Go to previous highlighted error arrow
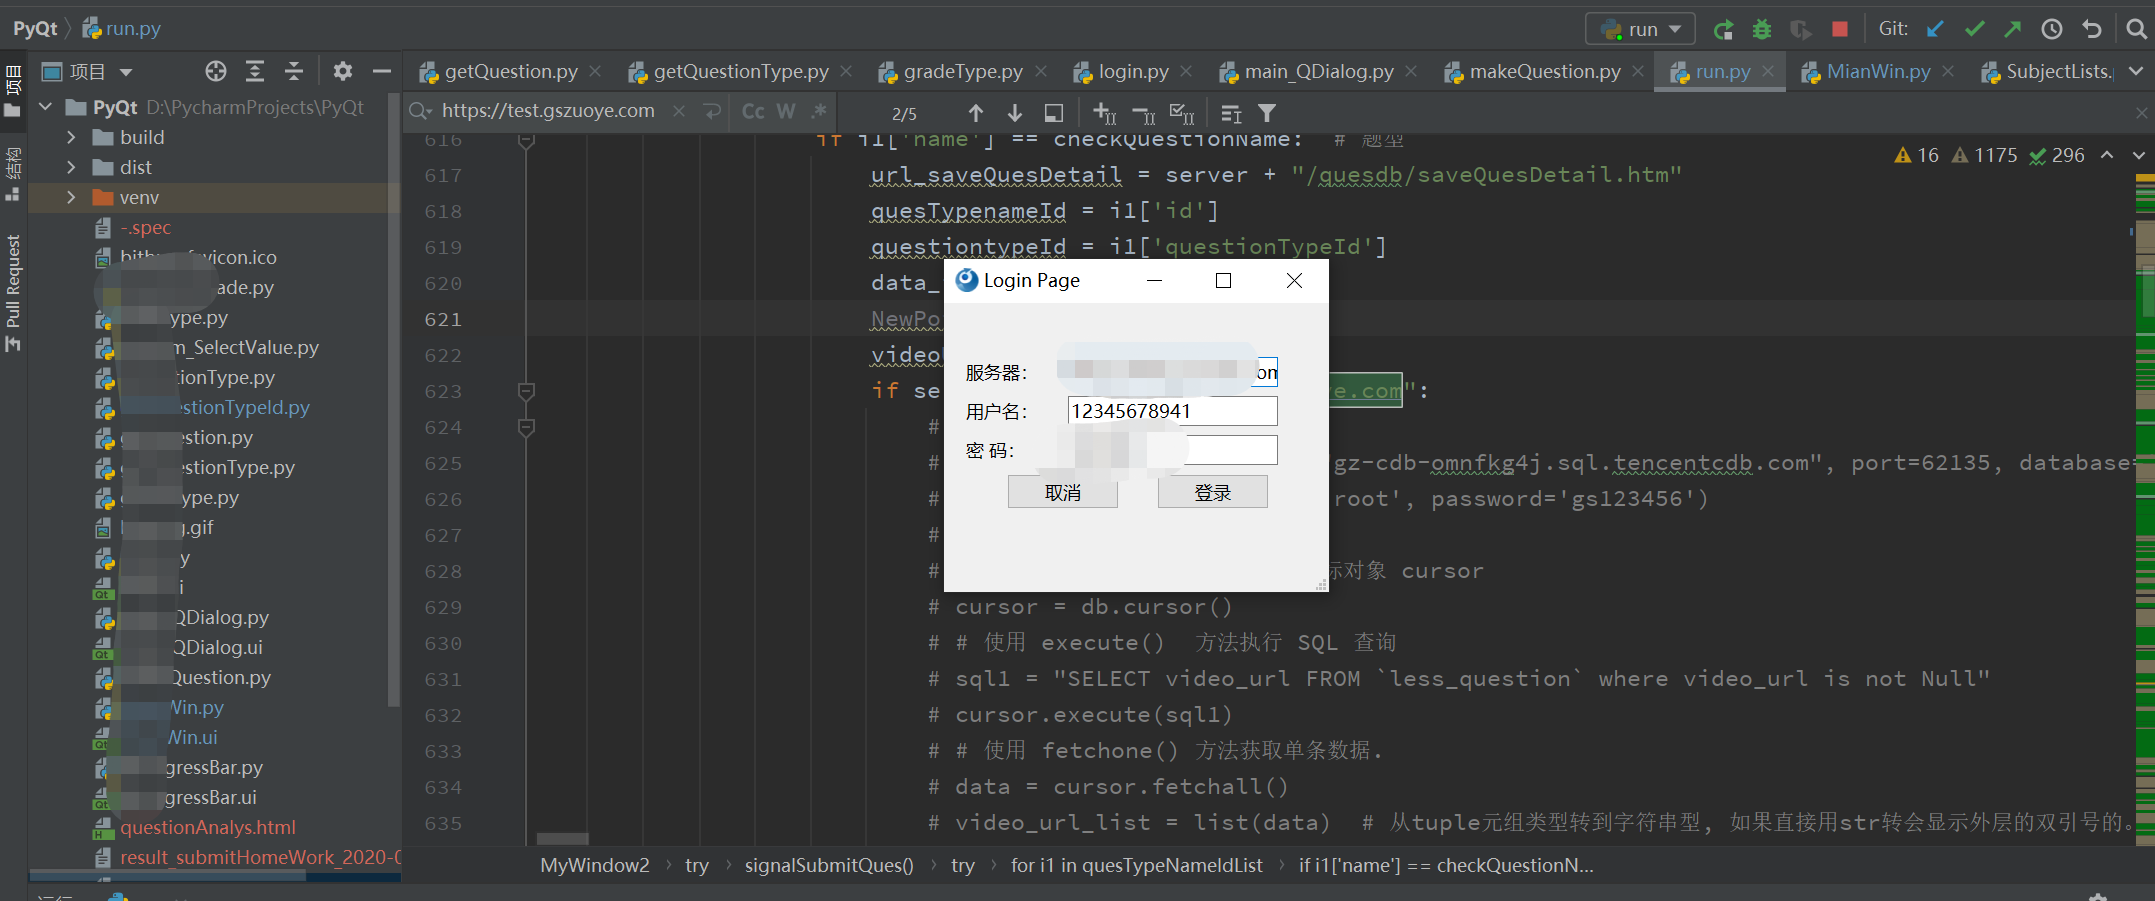Viewport: 2155px width, 901px height. (2107, 155)
